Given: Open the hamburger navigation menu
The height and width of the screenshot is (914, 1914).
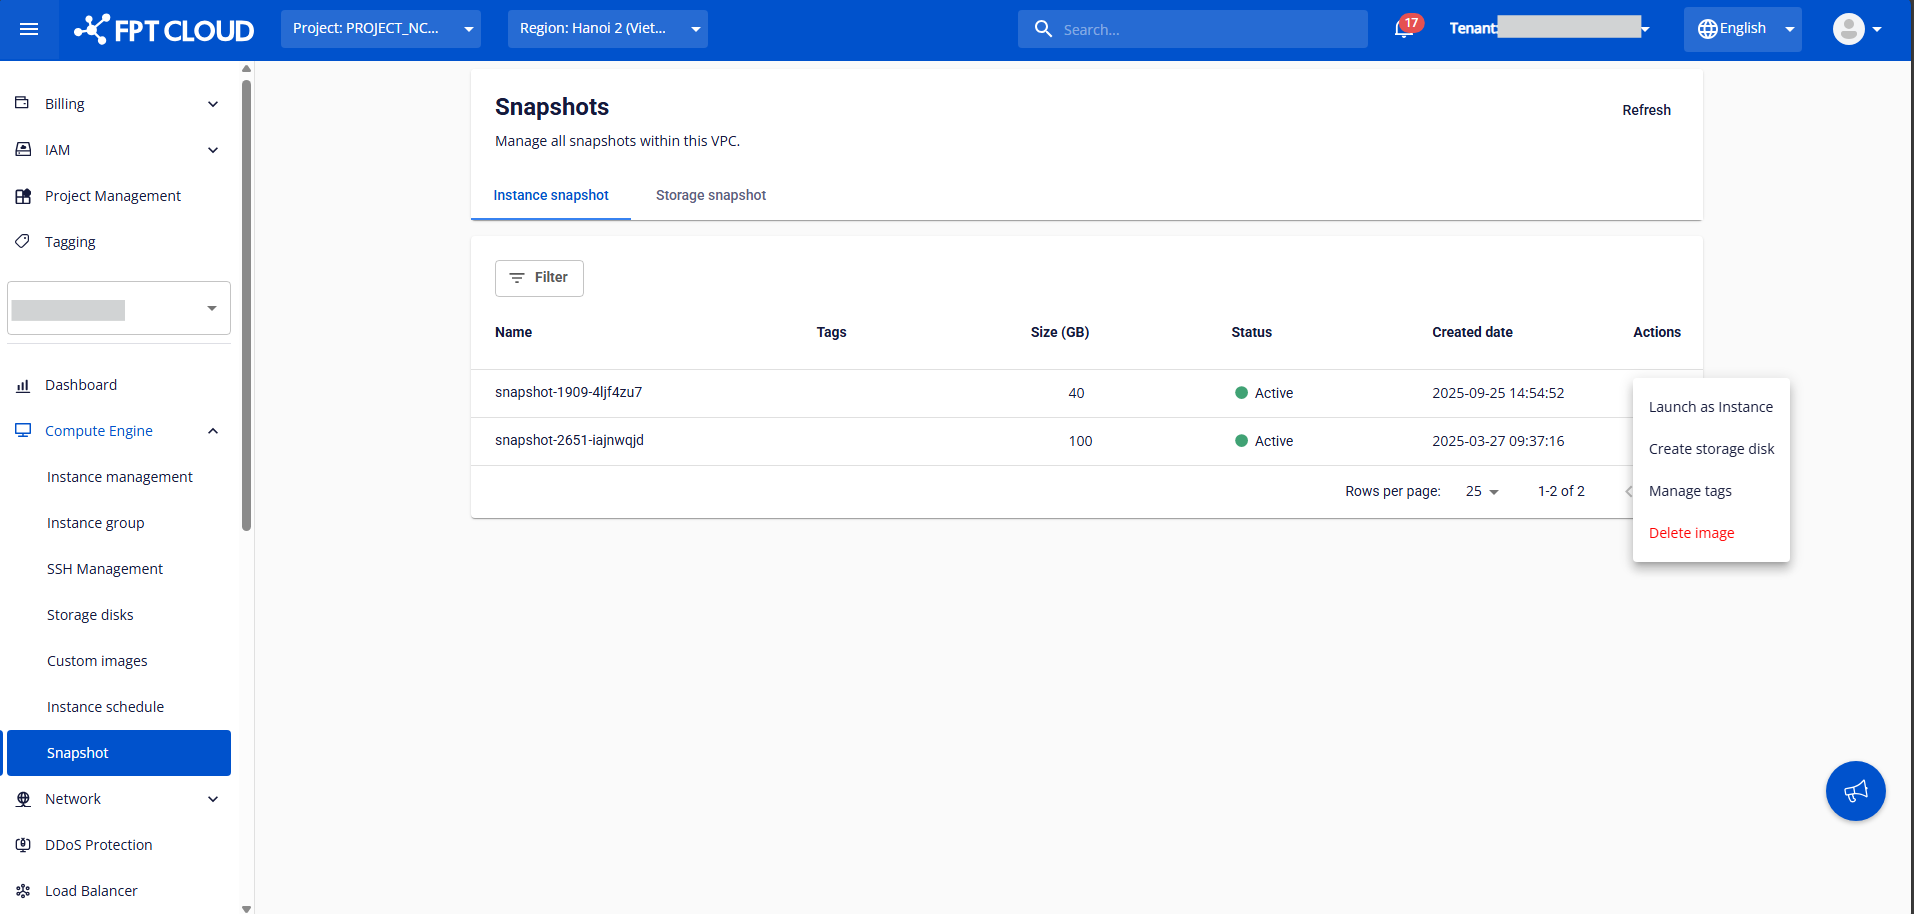Looking at the screenshot, I should coord(29,29).
